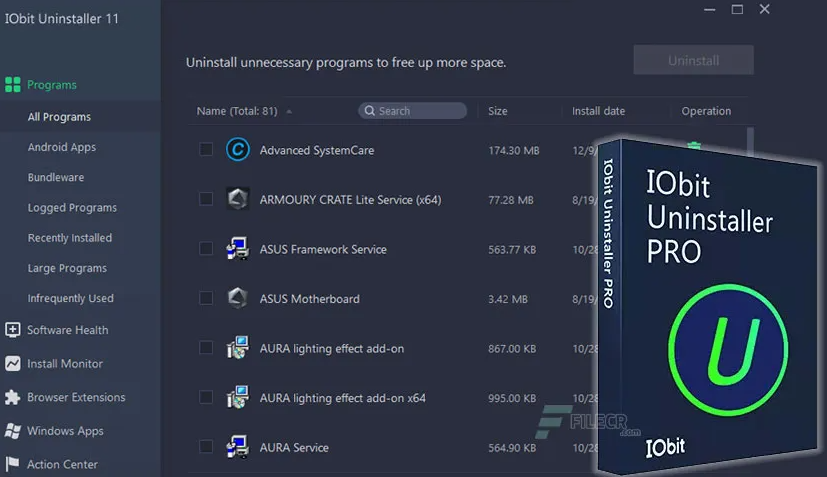Open the Bundleware category
Viewport: 827px width, 477px height.
pos(56,177)
